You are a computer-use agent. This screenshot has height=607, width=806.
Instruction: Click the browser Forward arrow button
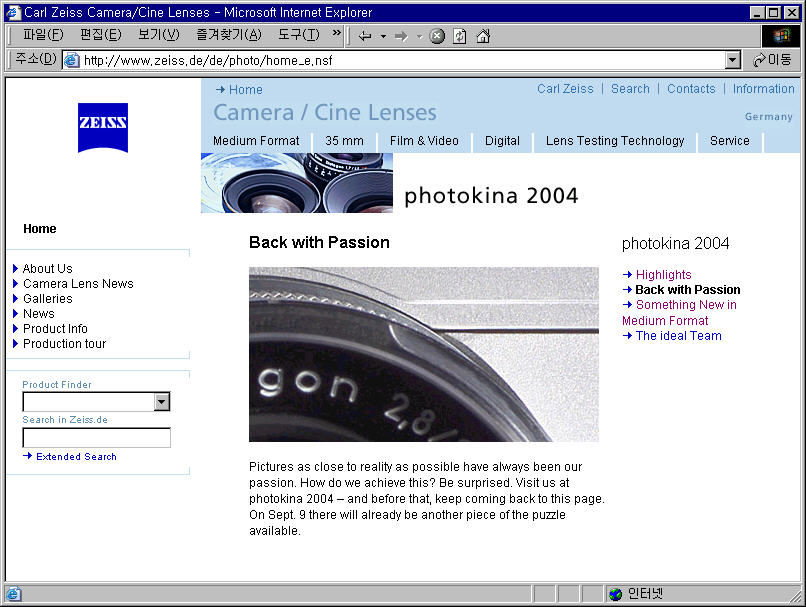(x=400, y=36)
